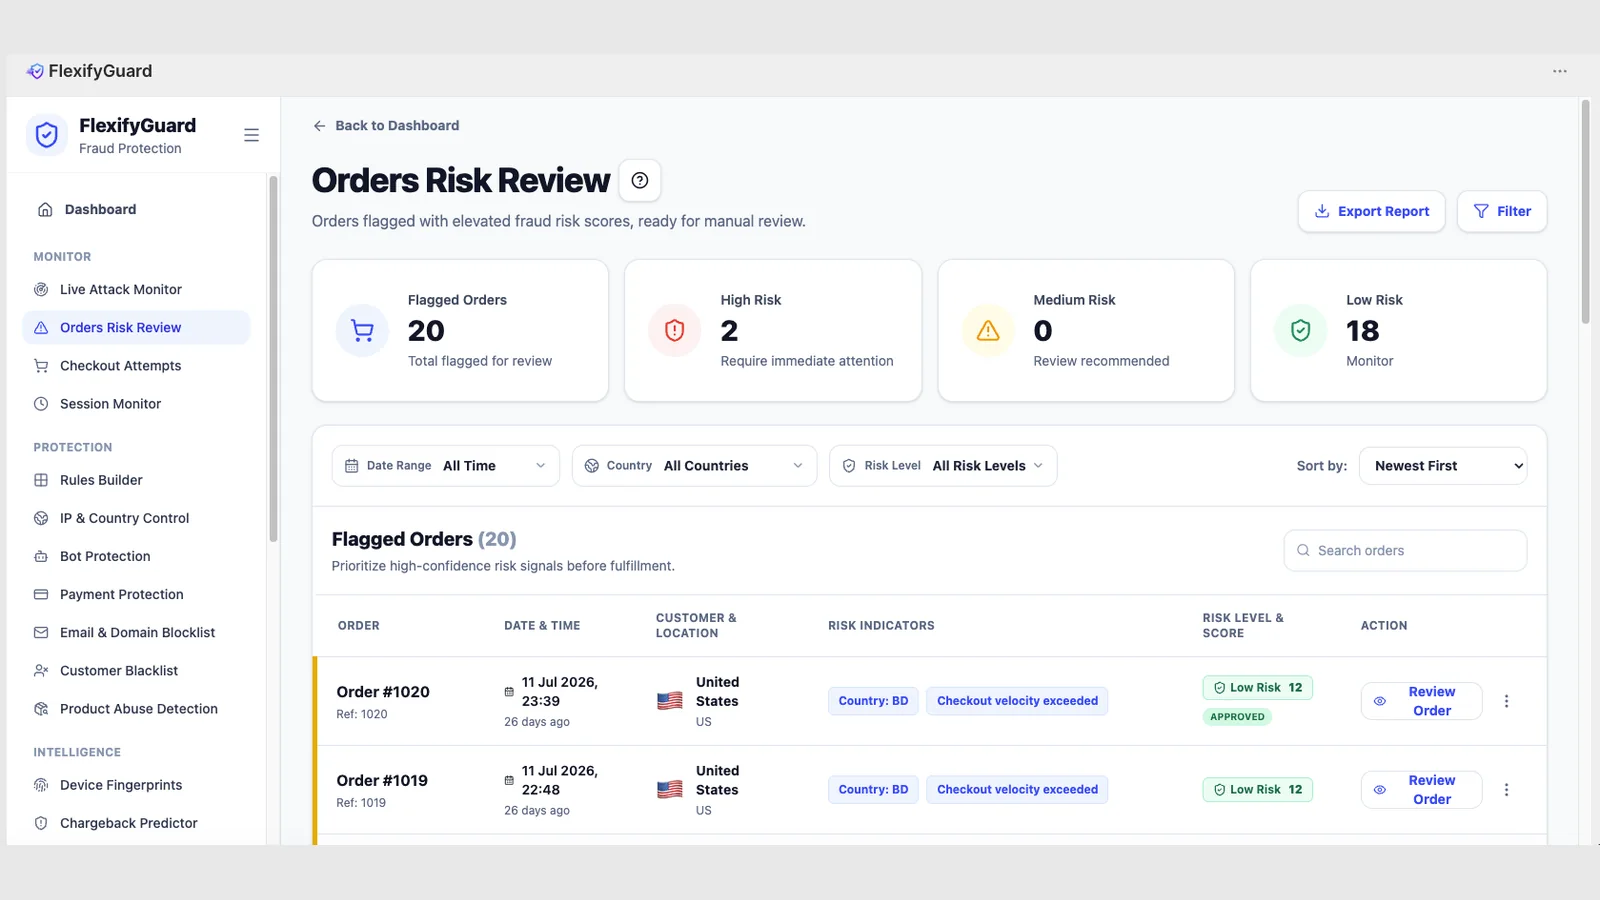Open IP & Country Control
Screen dimensions: 1600x900
coord(136,518)
